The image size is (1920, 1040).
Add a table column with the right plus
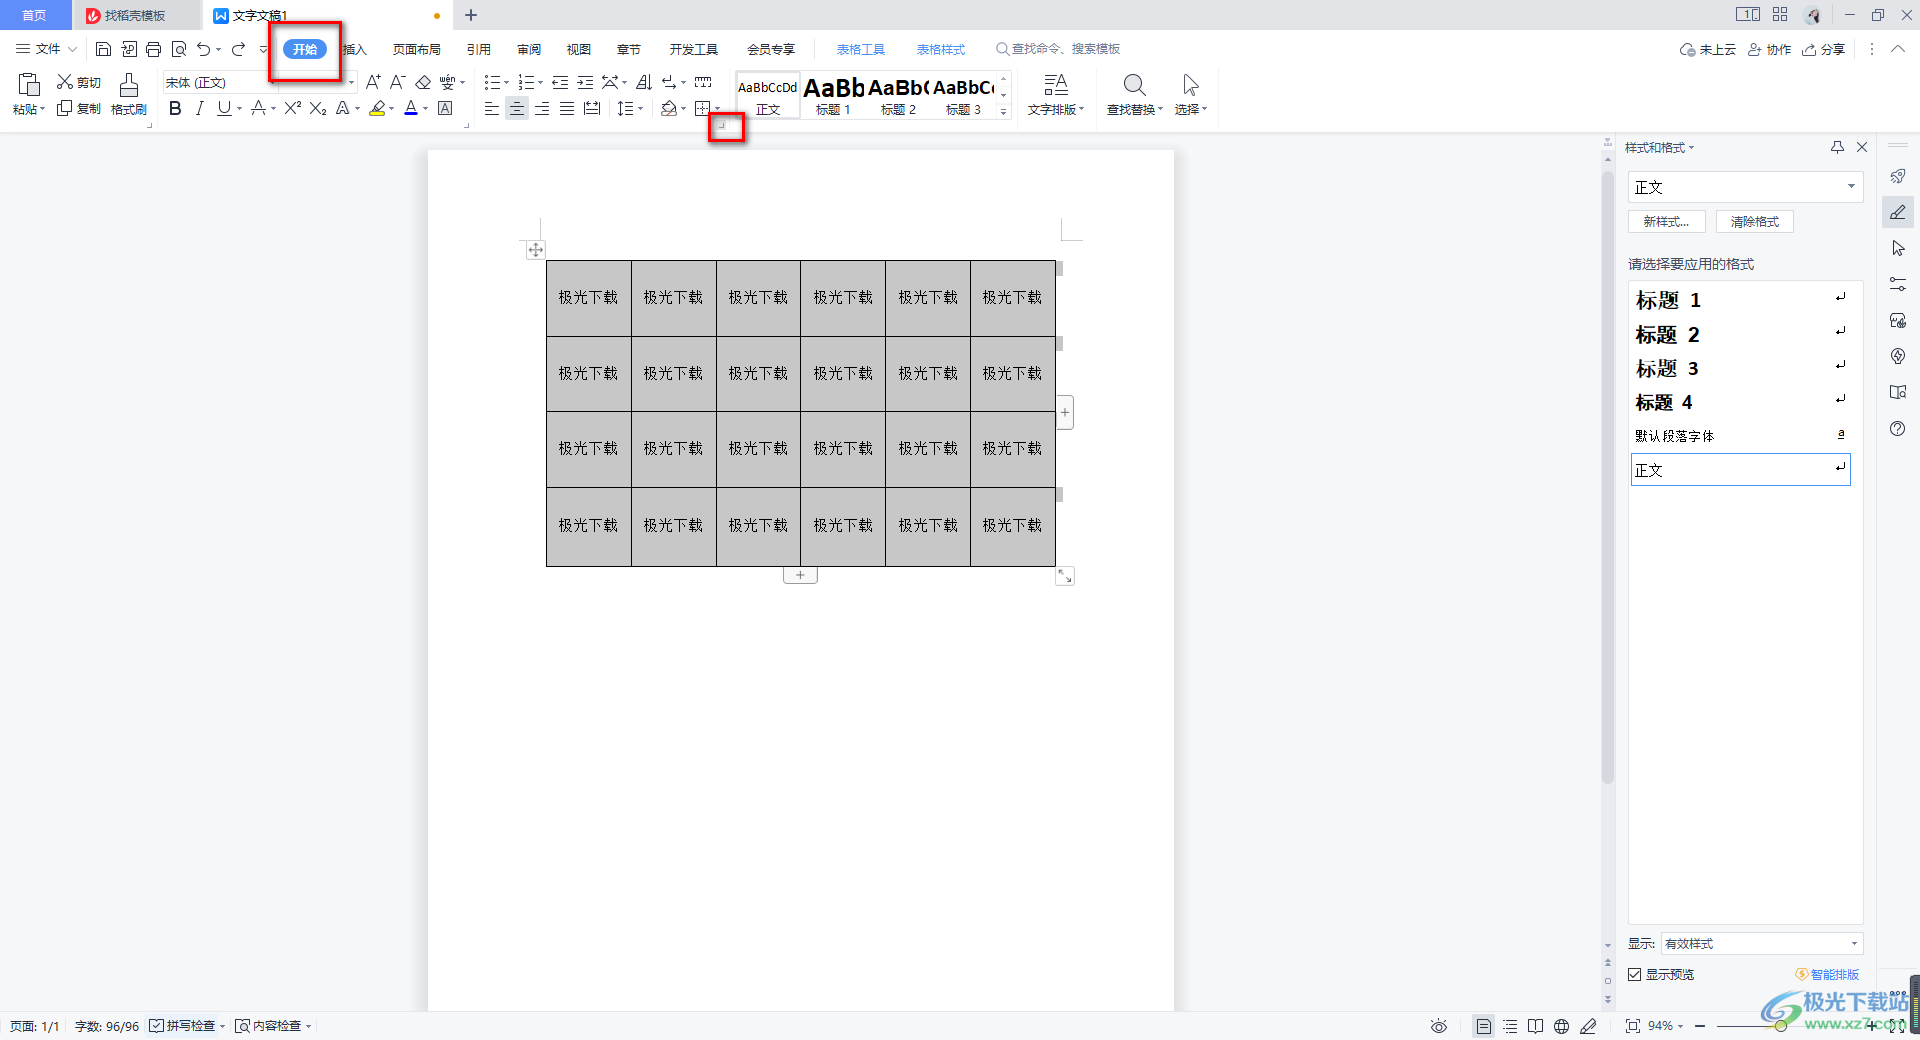tap(1065, 412)
